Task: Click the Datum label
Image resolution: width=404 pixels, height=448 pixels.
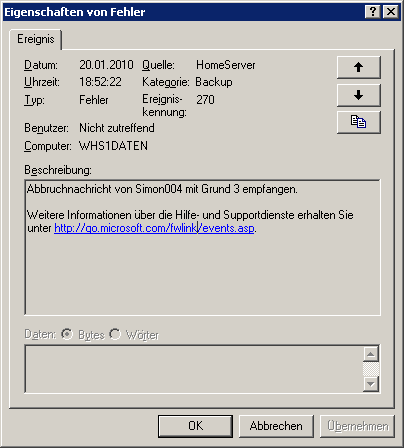Action: coord(41,65)
